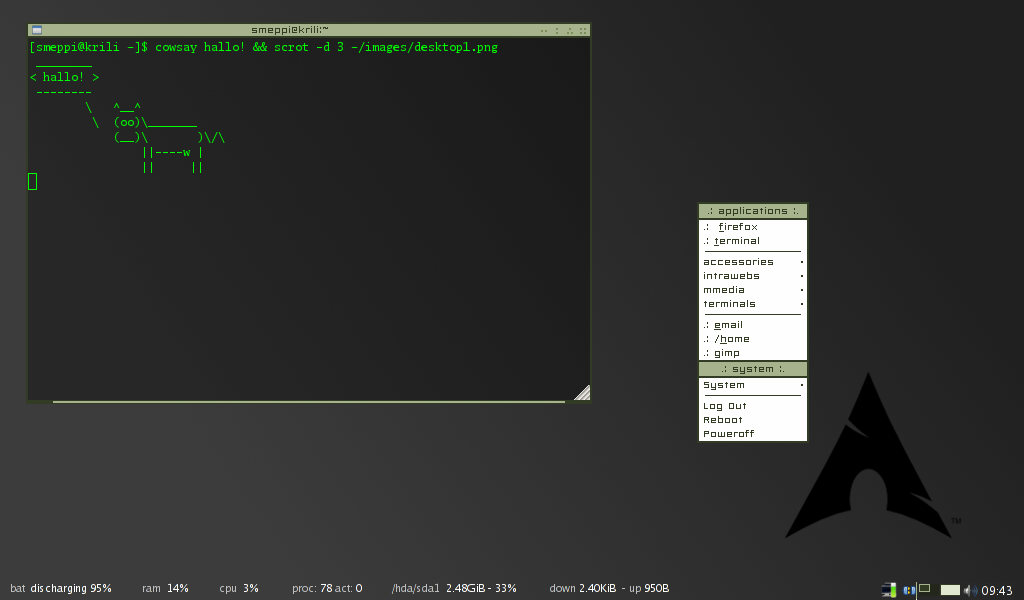Click the terminal resize grip corner
The width and height of the screenshot is (1024, 600).
click(x=582, y=392)
